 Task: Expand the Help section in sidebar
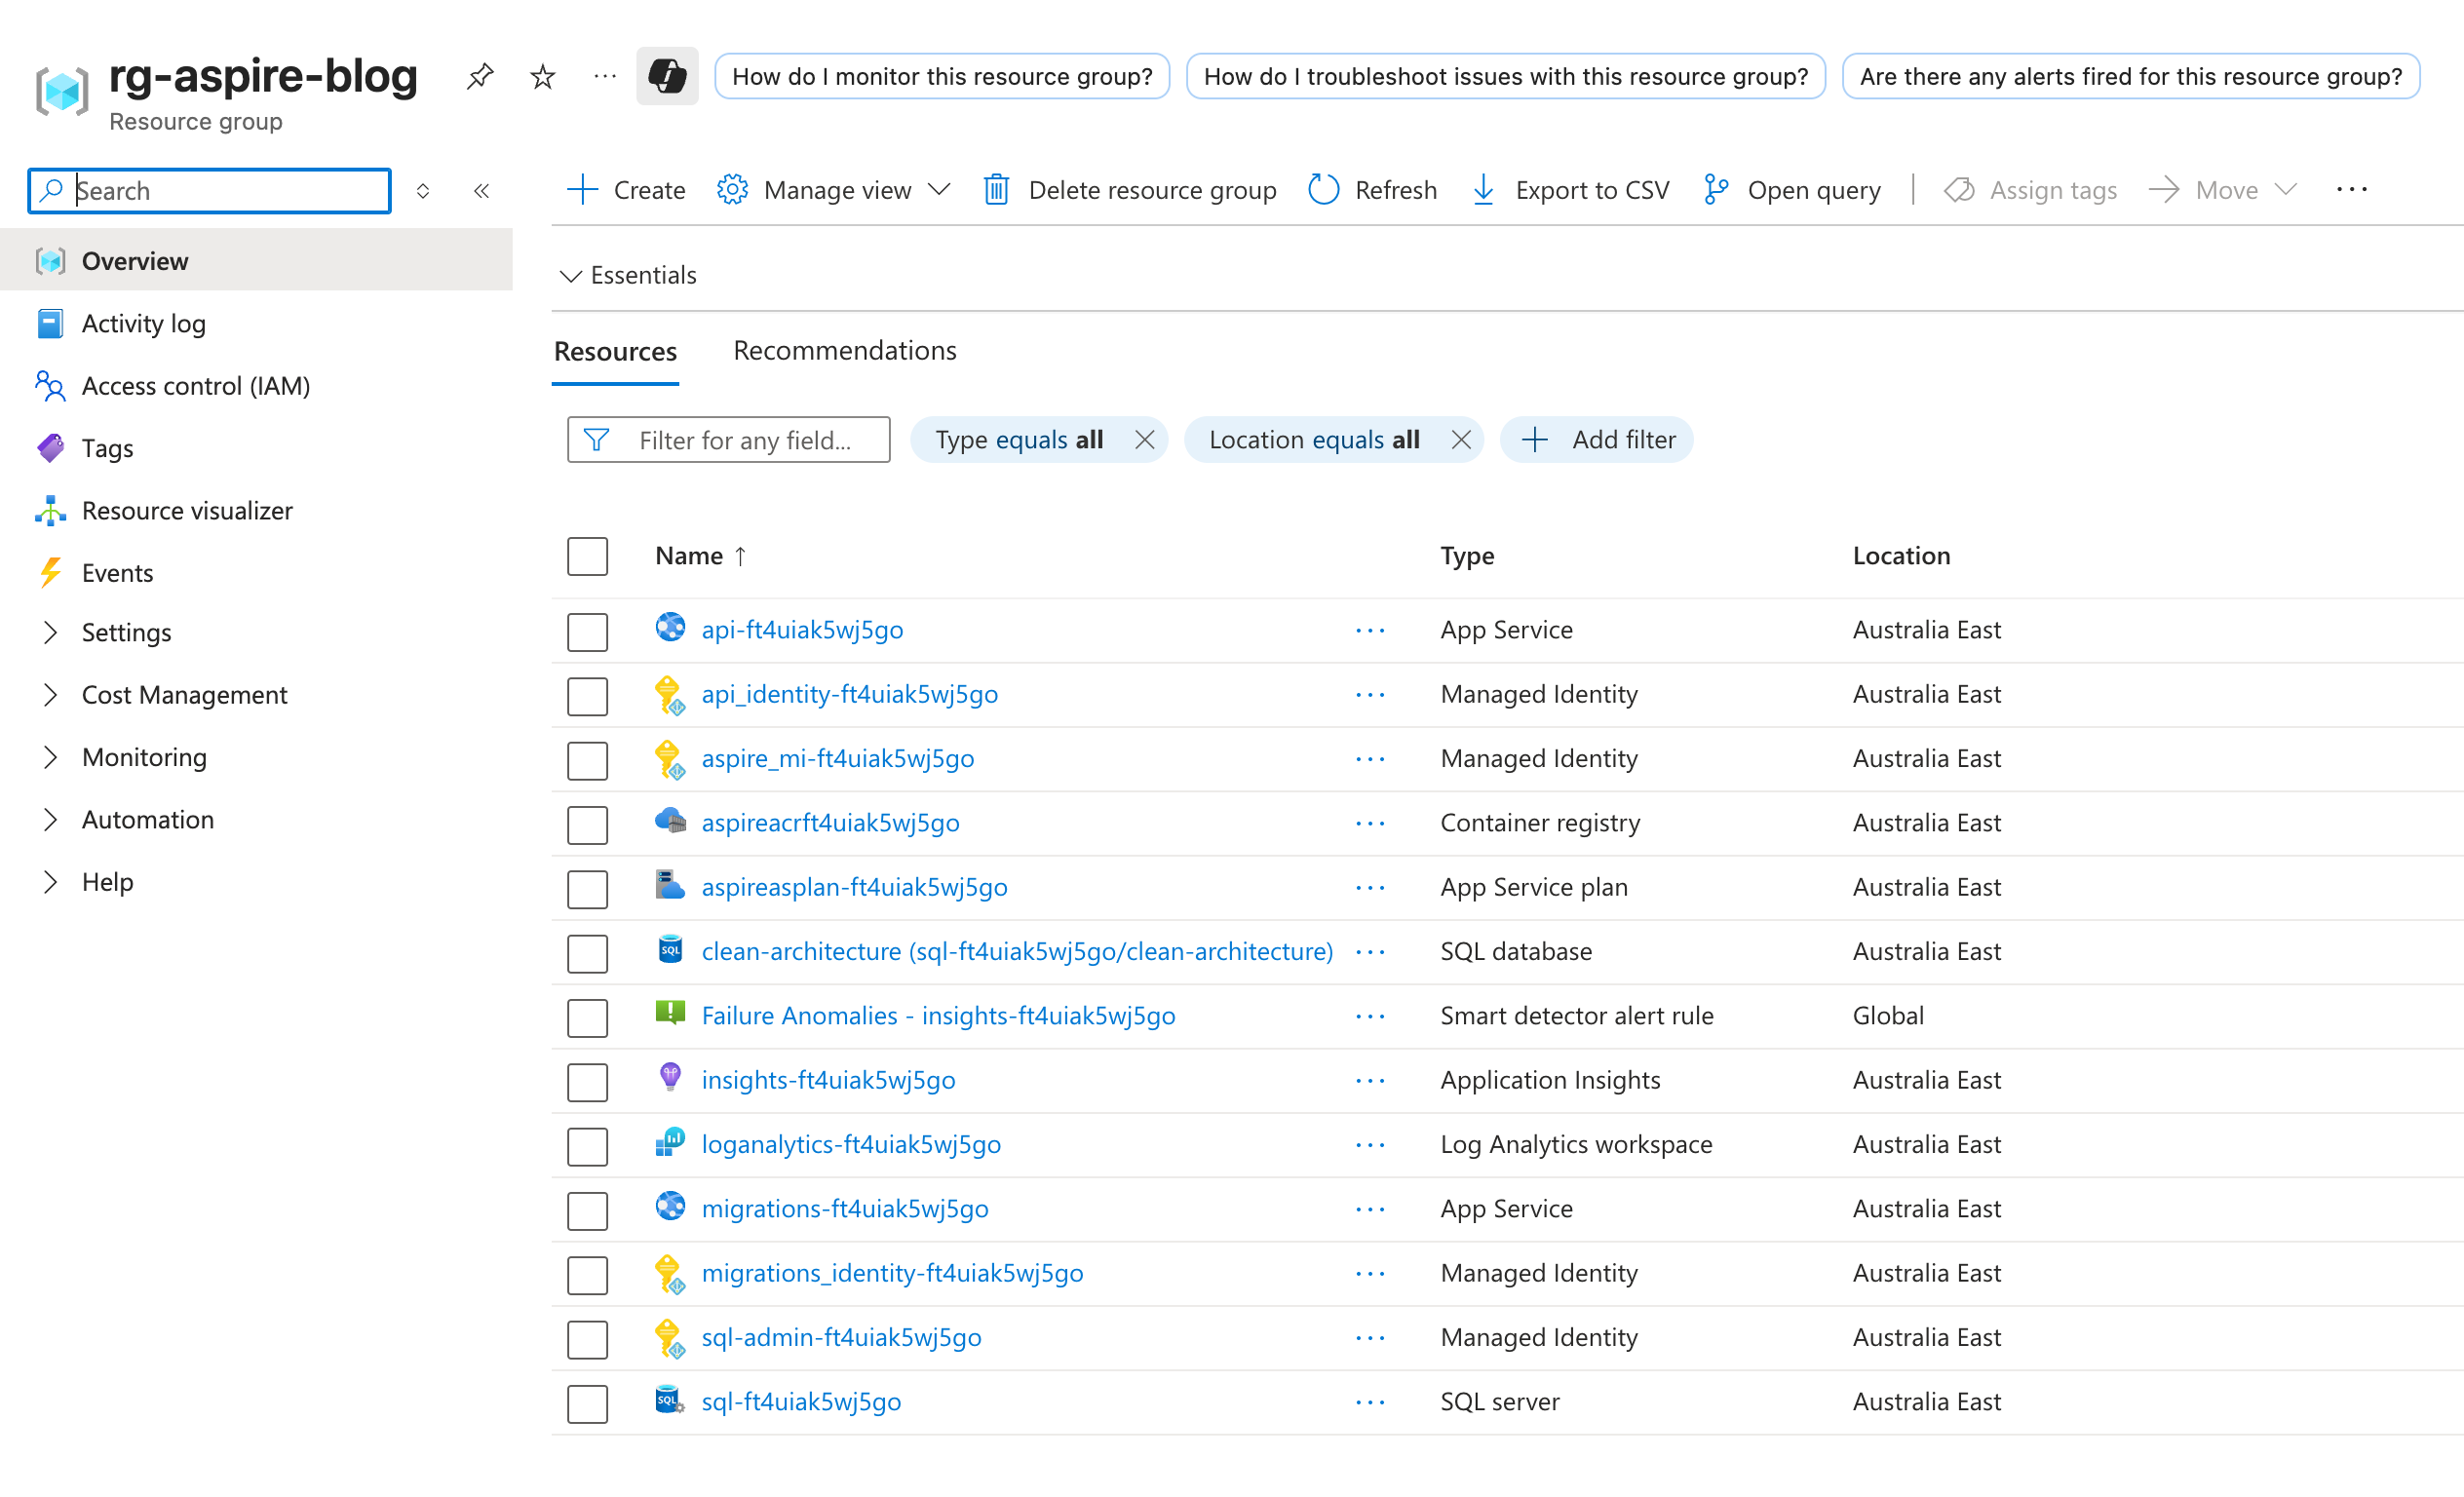51,881
